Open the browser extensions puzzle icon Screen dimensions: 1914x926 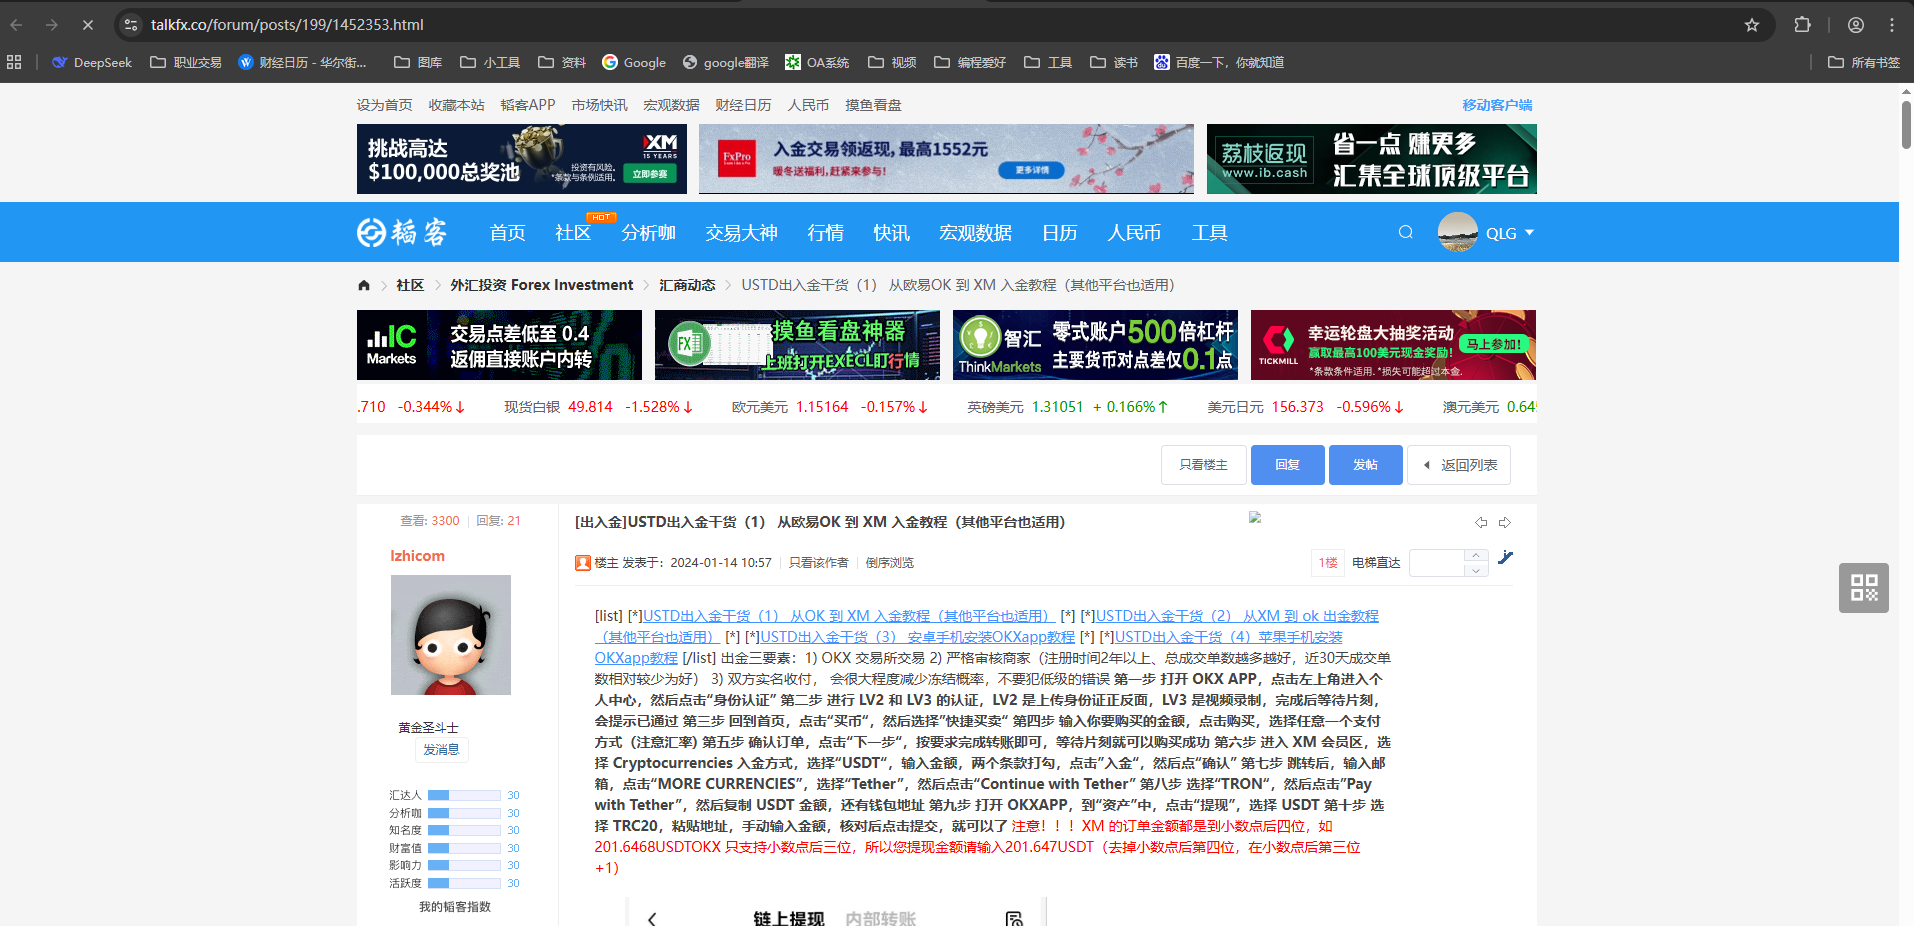point(1802,25)
